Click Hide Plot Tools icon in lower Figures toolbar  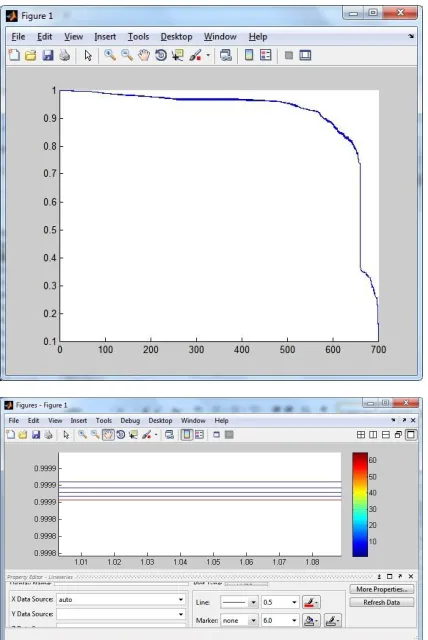tap(217, 435)
